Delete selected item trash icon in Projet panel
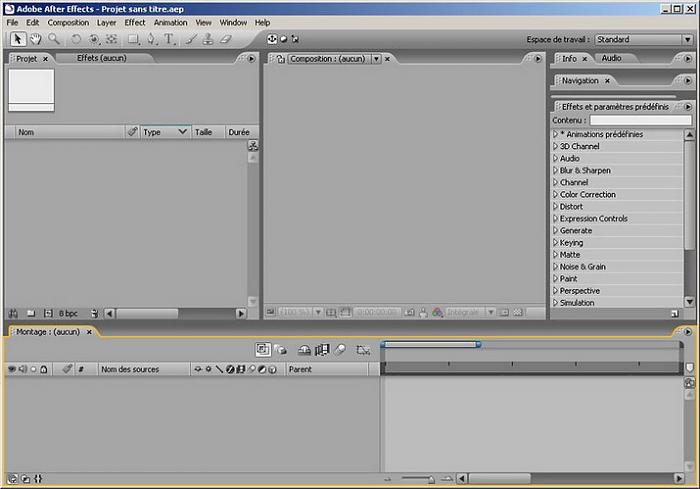Viewport: 700px width, 489px height. [94, 313]
